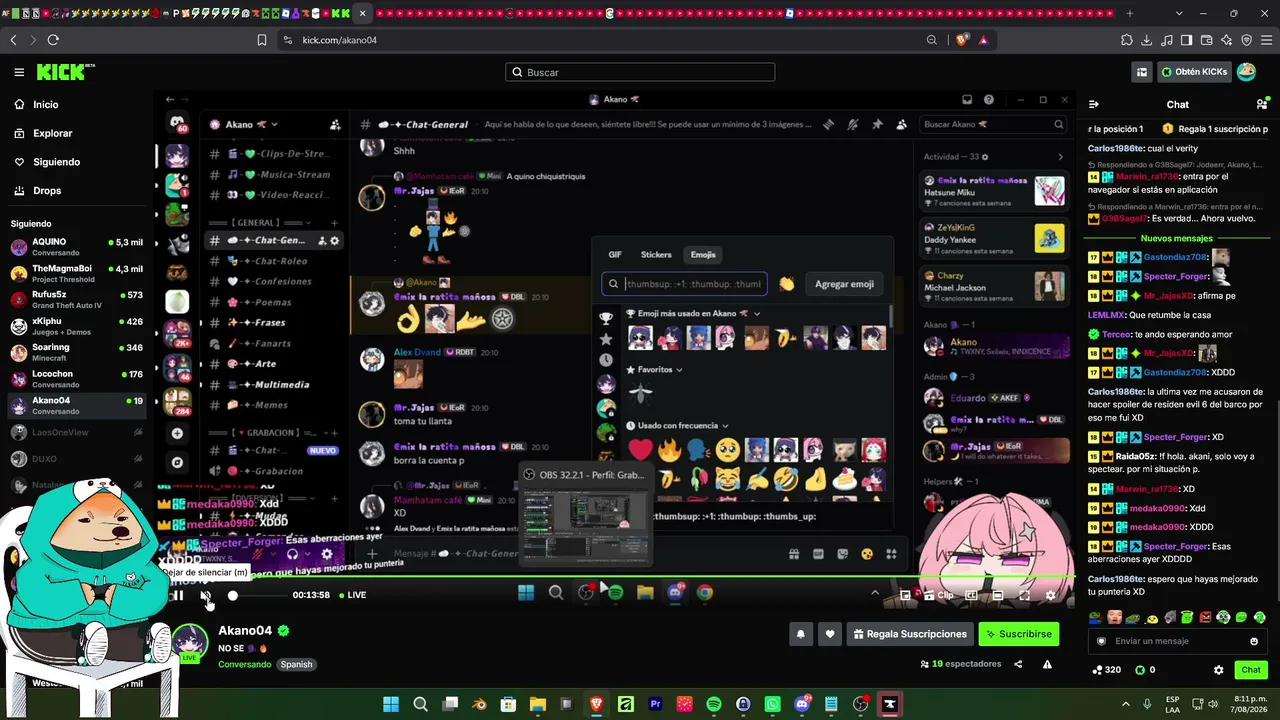Open the Kick inbox icon beside Obtén KICKs
The width and height of the screenshot is (1280, 720).
1141,72
